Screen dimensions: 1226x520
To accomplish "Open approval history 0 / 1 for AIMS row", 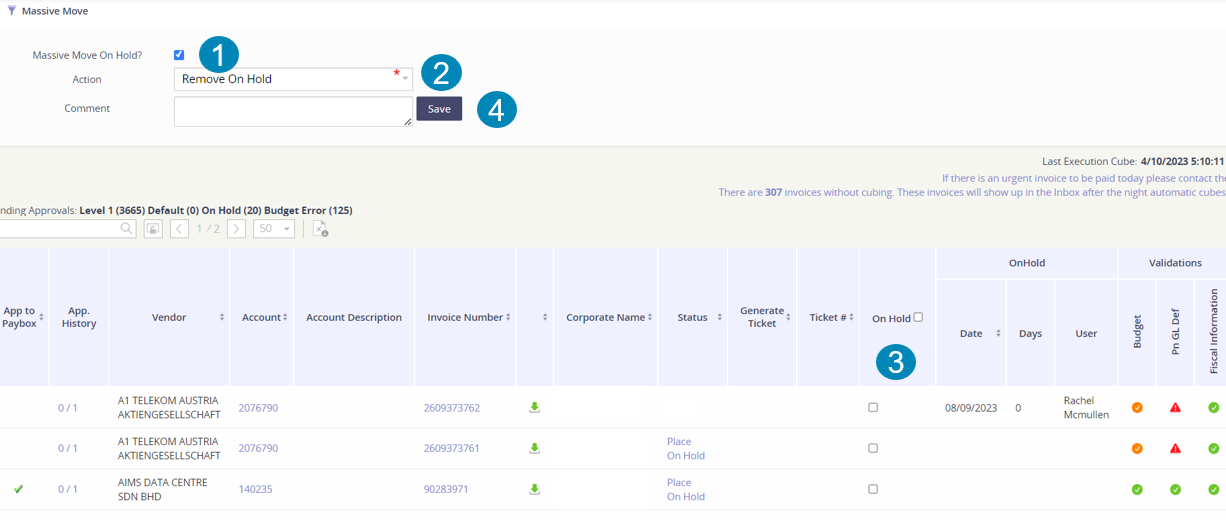I will click(68, 489).
